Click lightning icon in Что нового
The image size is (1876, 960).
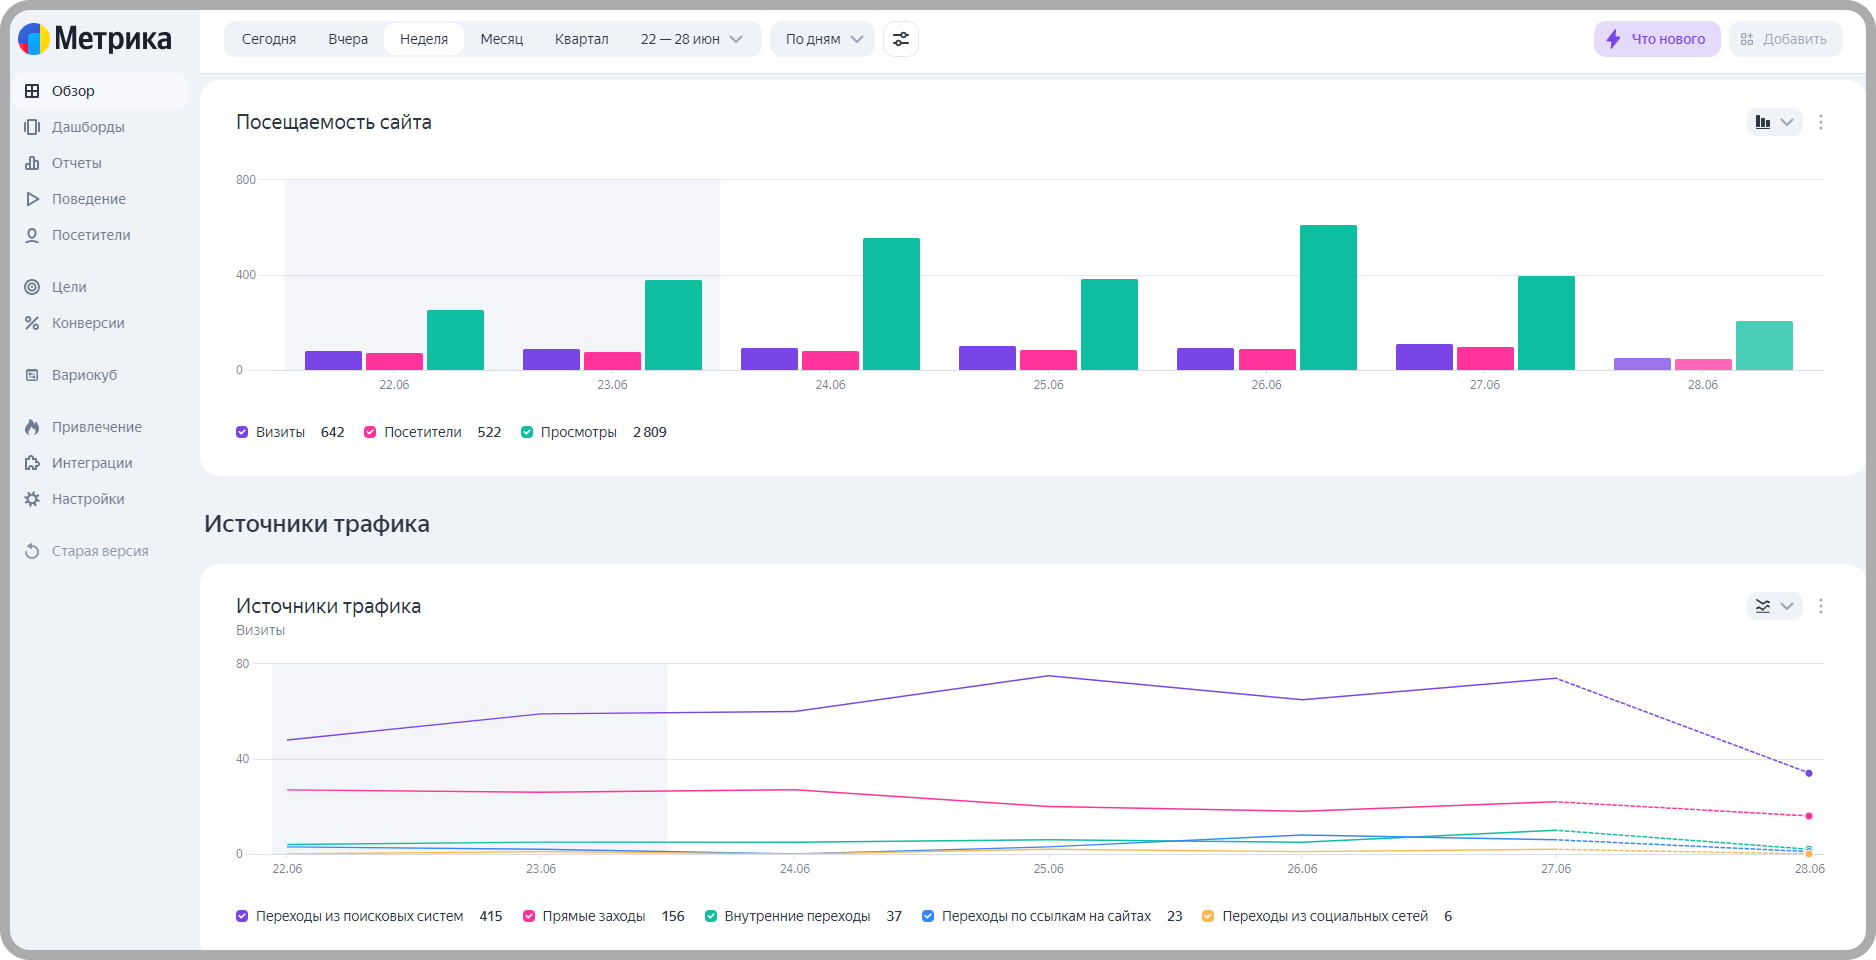(x=1613, y=39)
